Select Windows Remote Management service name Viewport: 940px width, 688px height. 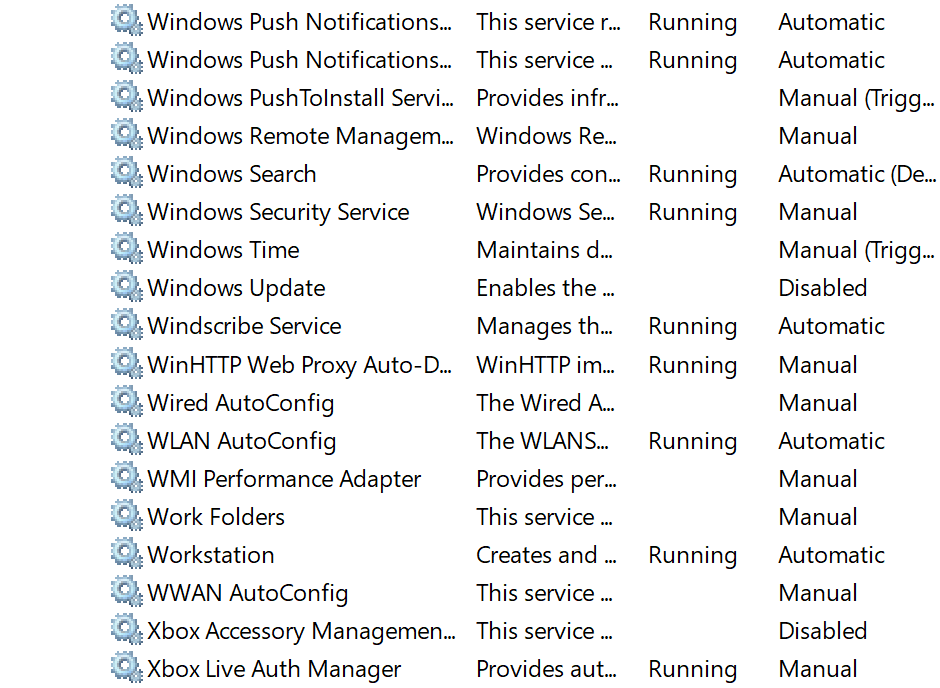point(300,137)
